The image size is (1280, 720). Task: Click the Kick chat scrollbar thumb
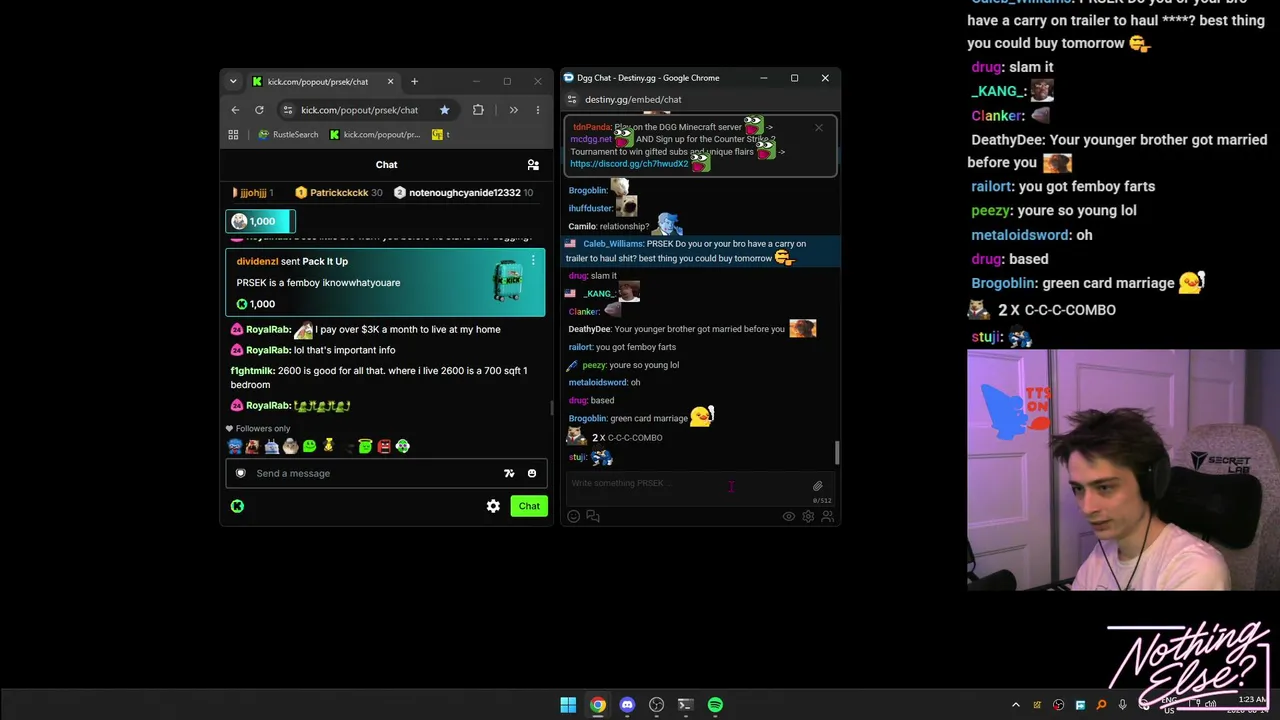tap(551, 408)
